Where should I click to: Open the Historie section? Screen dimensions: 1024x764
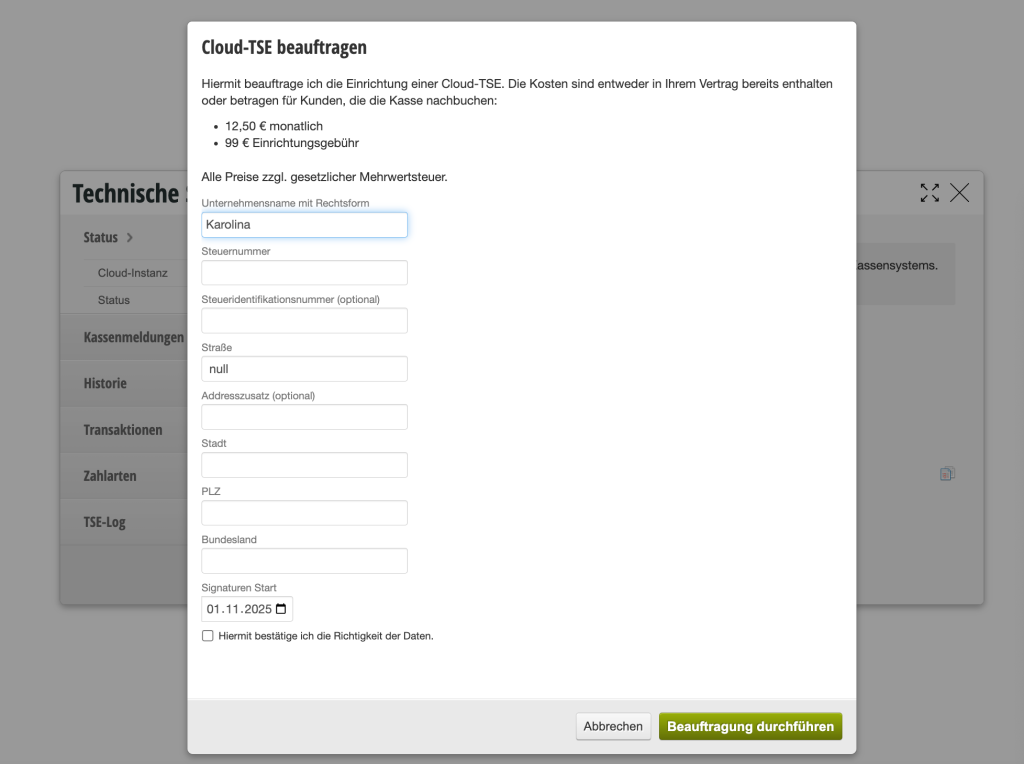[105, 383]
